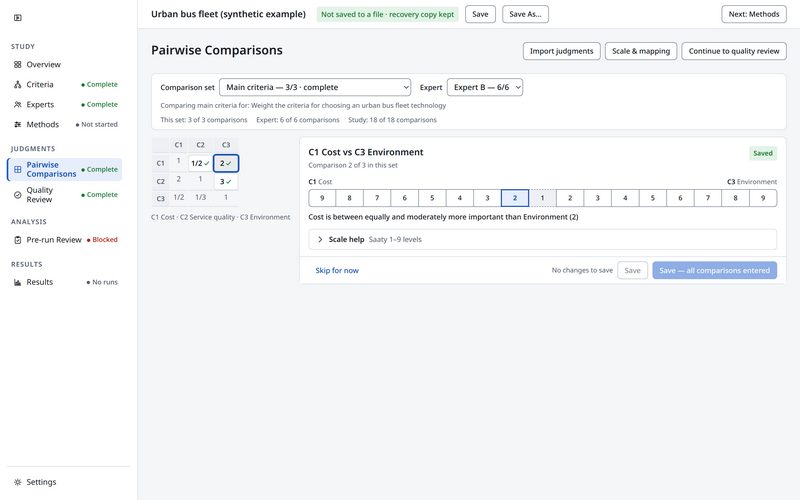Select matrix cell C1 vs C3 (2)

tap(226, 163)
